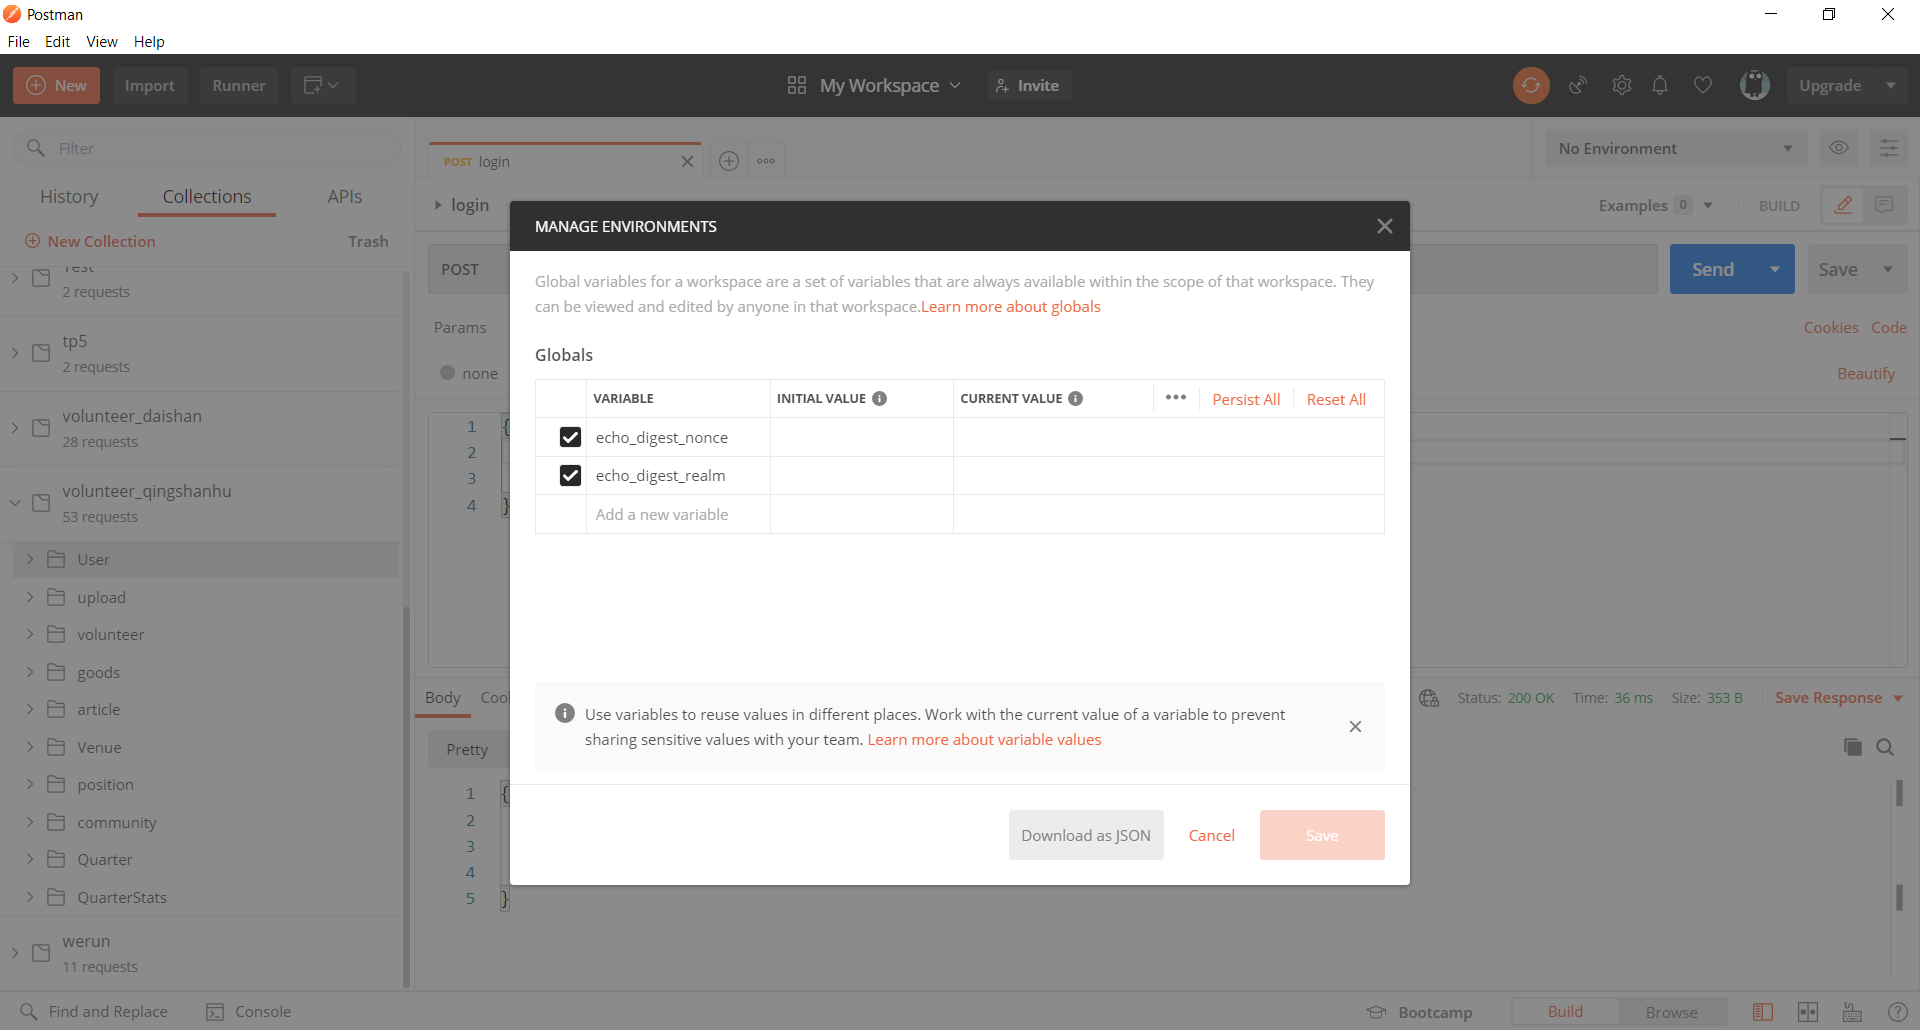Open the No Environment dropdown
Viewport: 1920px width, 1030px height.
1675,148
